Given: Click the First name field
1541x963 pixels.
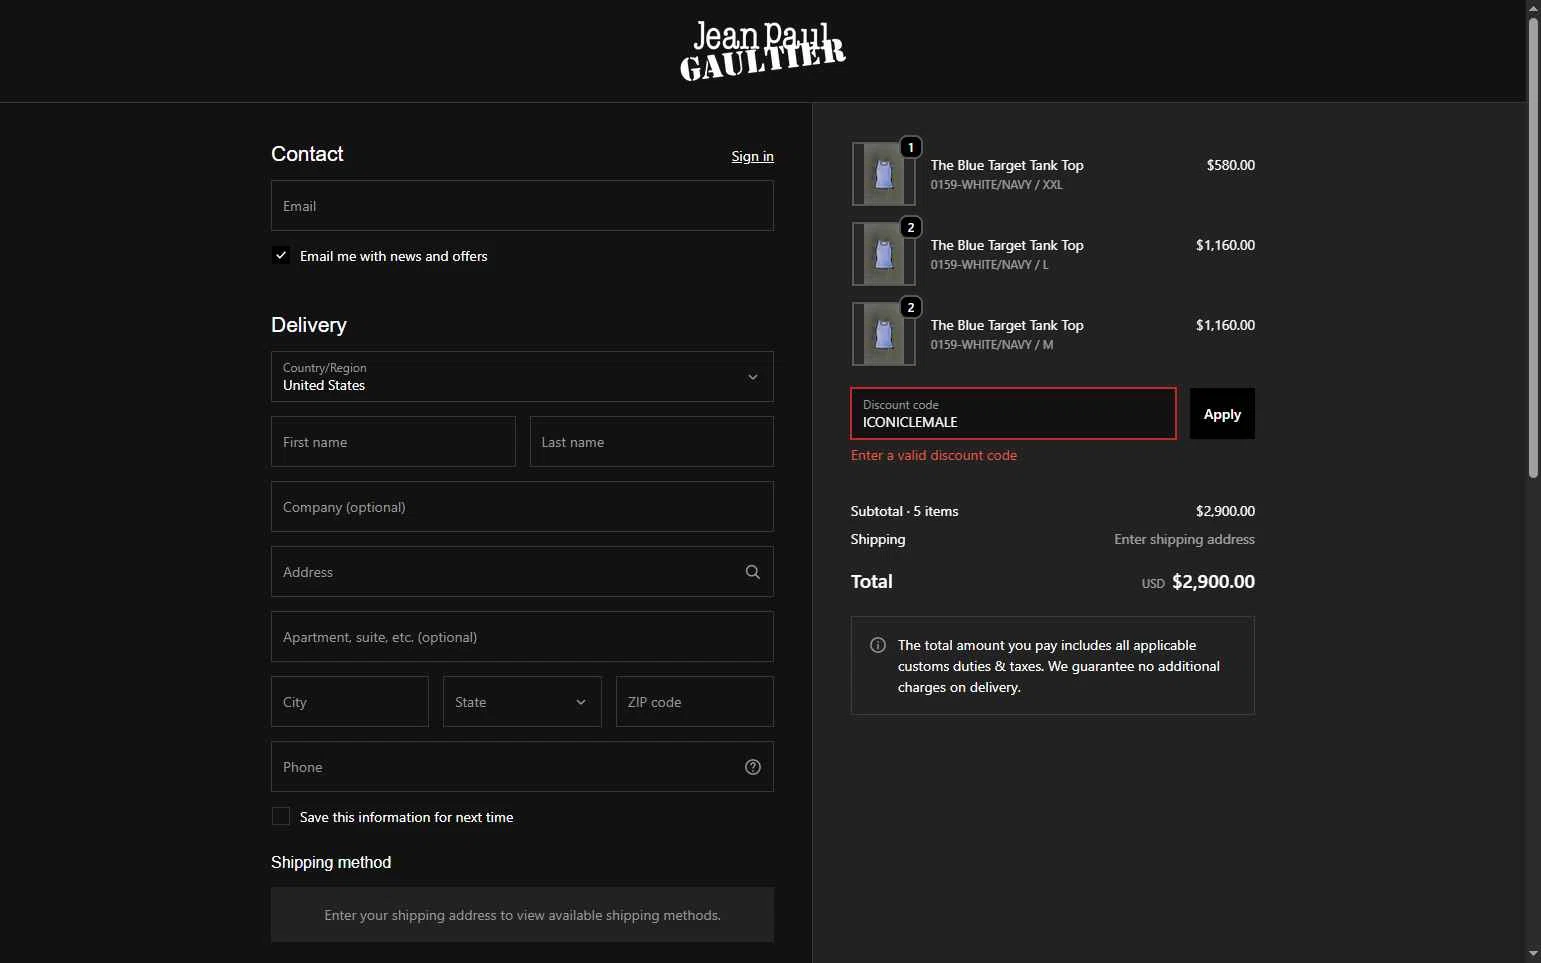Looking at the screenshot, I should pyautogui.click(x=393, y=442).
